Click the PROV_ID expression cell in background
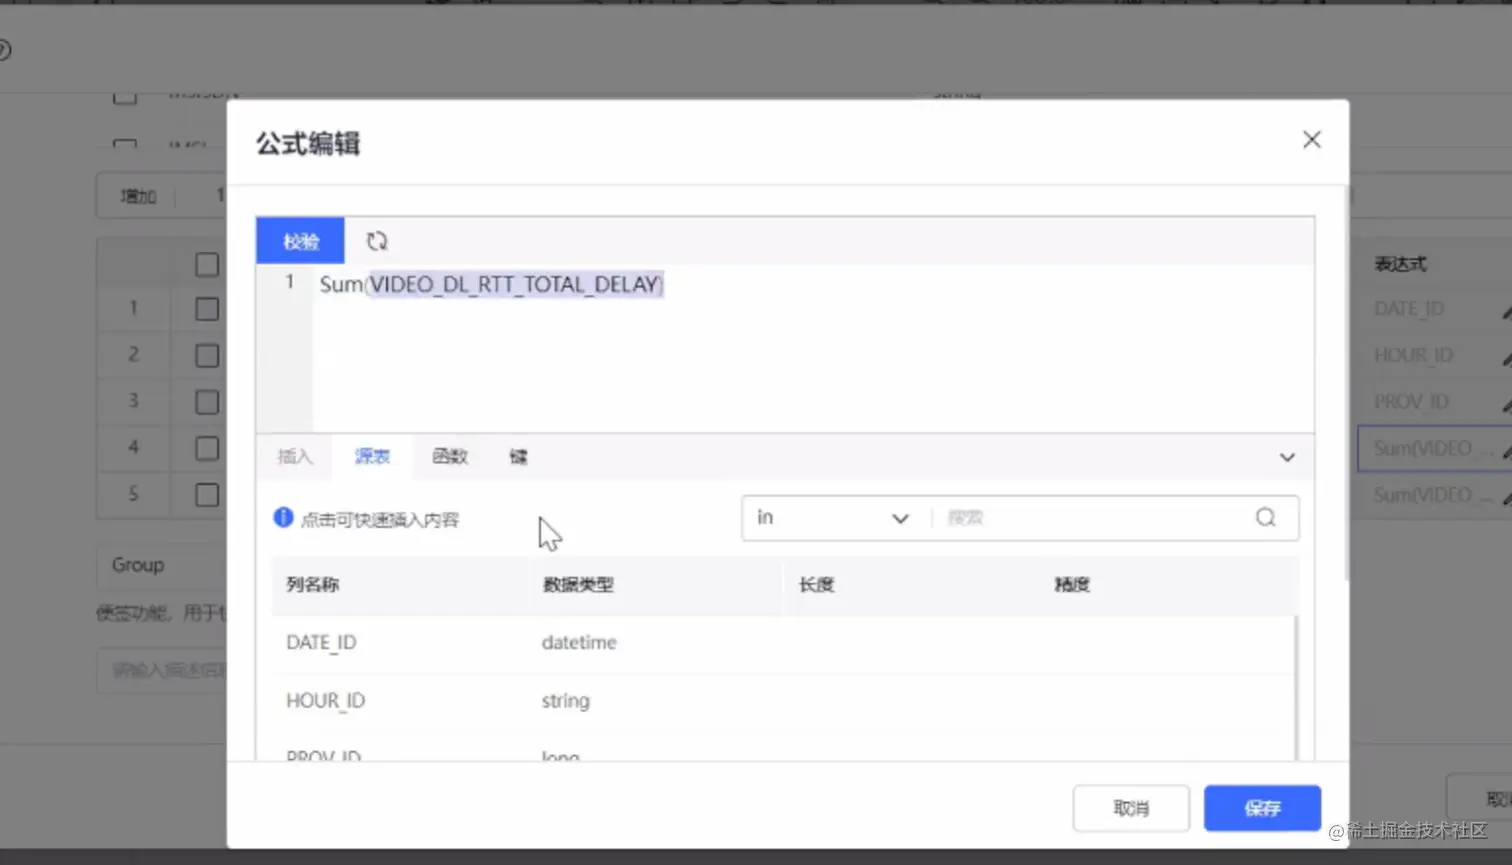1512x865 pixels. [x=1411, y=402]
